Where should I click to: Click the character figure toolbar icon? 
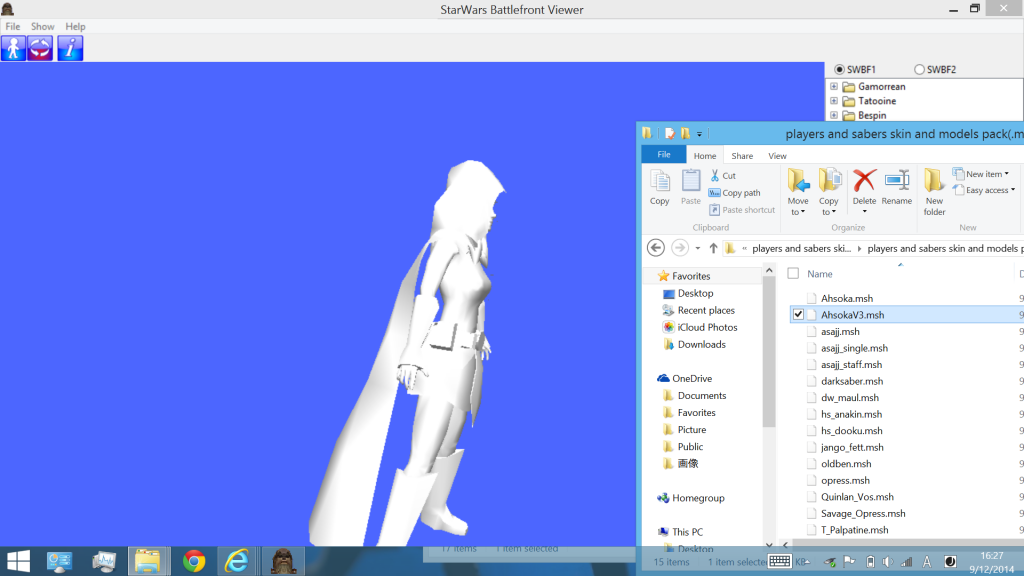click(x=13, y=48)
